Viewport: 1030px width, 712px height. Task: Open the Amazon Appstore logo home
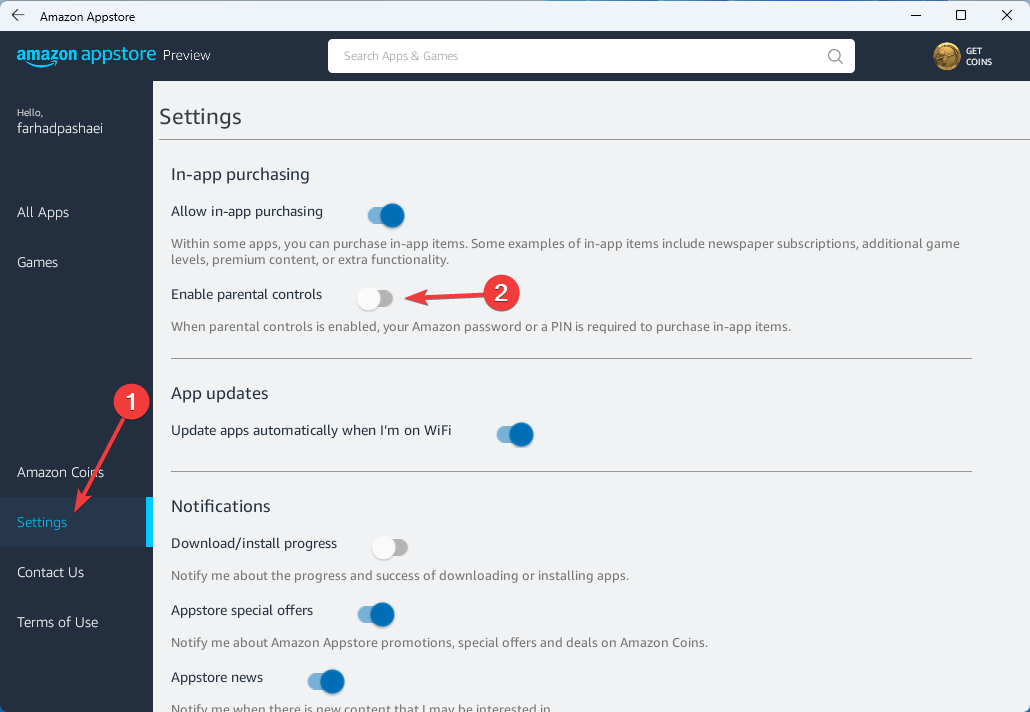[86, 55]
